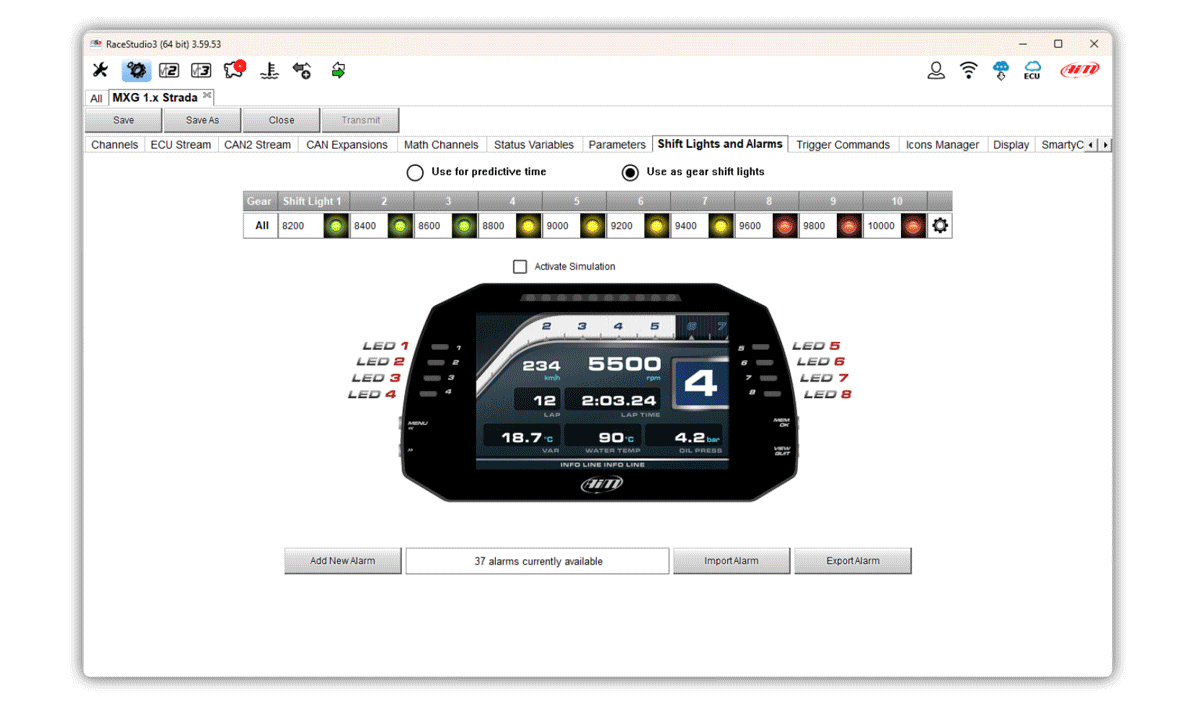Image resolution: width=1200 pixels, height=720 pixels.
Task: Open the map icon with red badge
Action: (x=235, y=70)
